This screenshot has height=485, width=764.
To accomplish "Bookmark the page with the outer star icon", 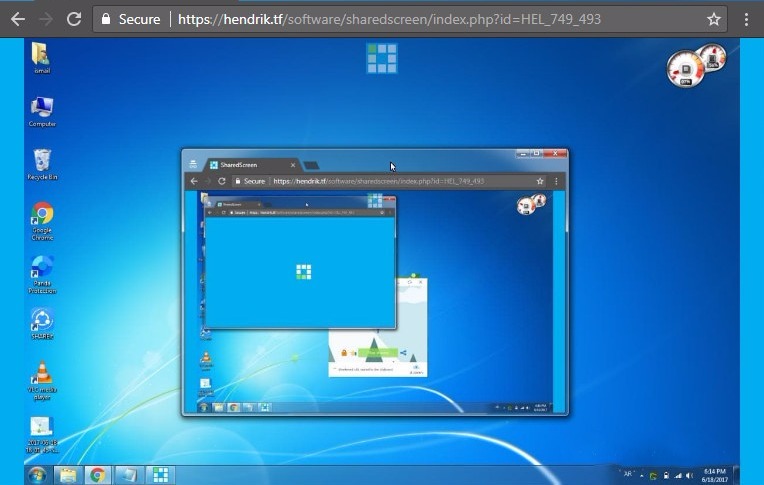I will (713, 19).
